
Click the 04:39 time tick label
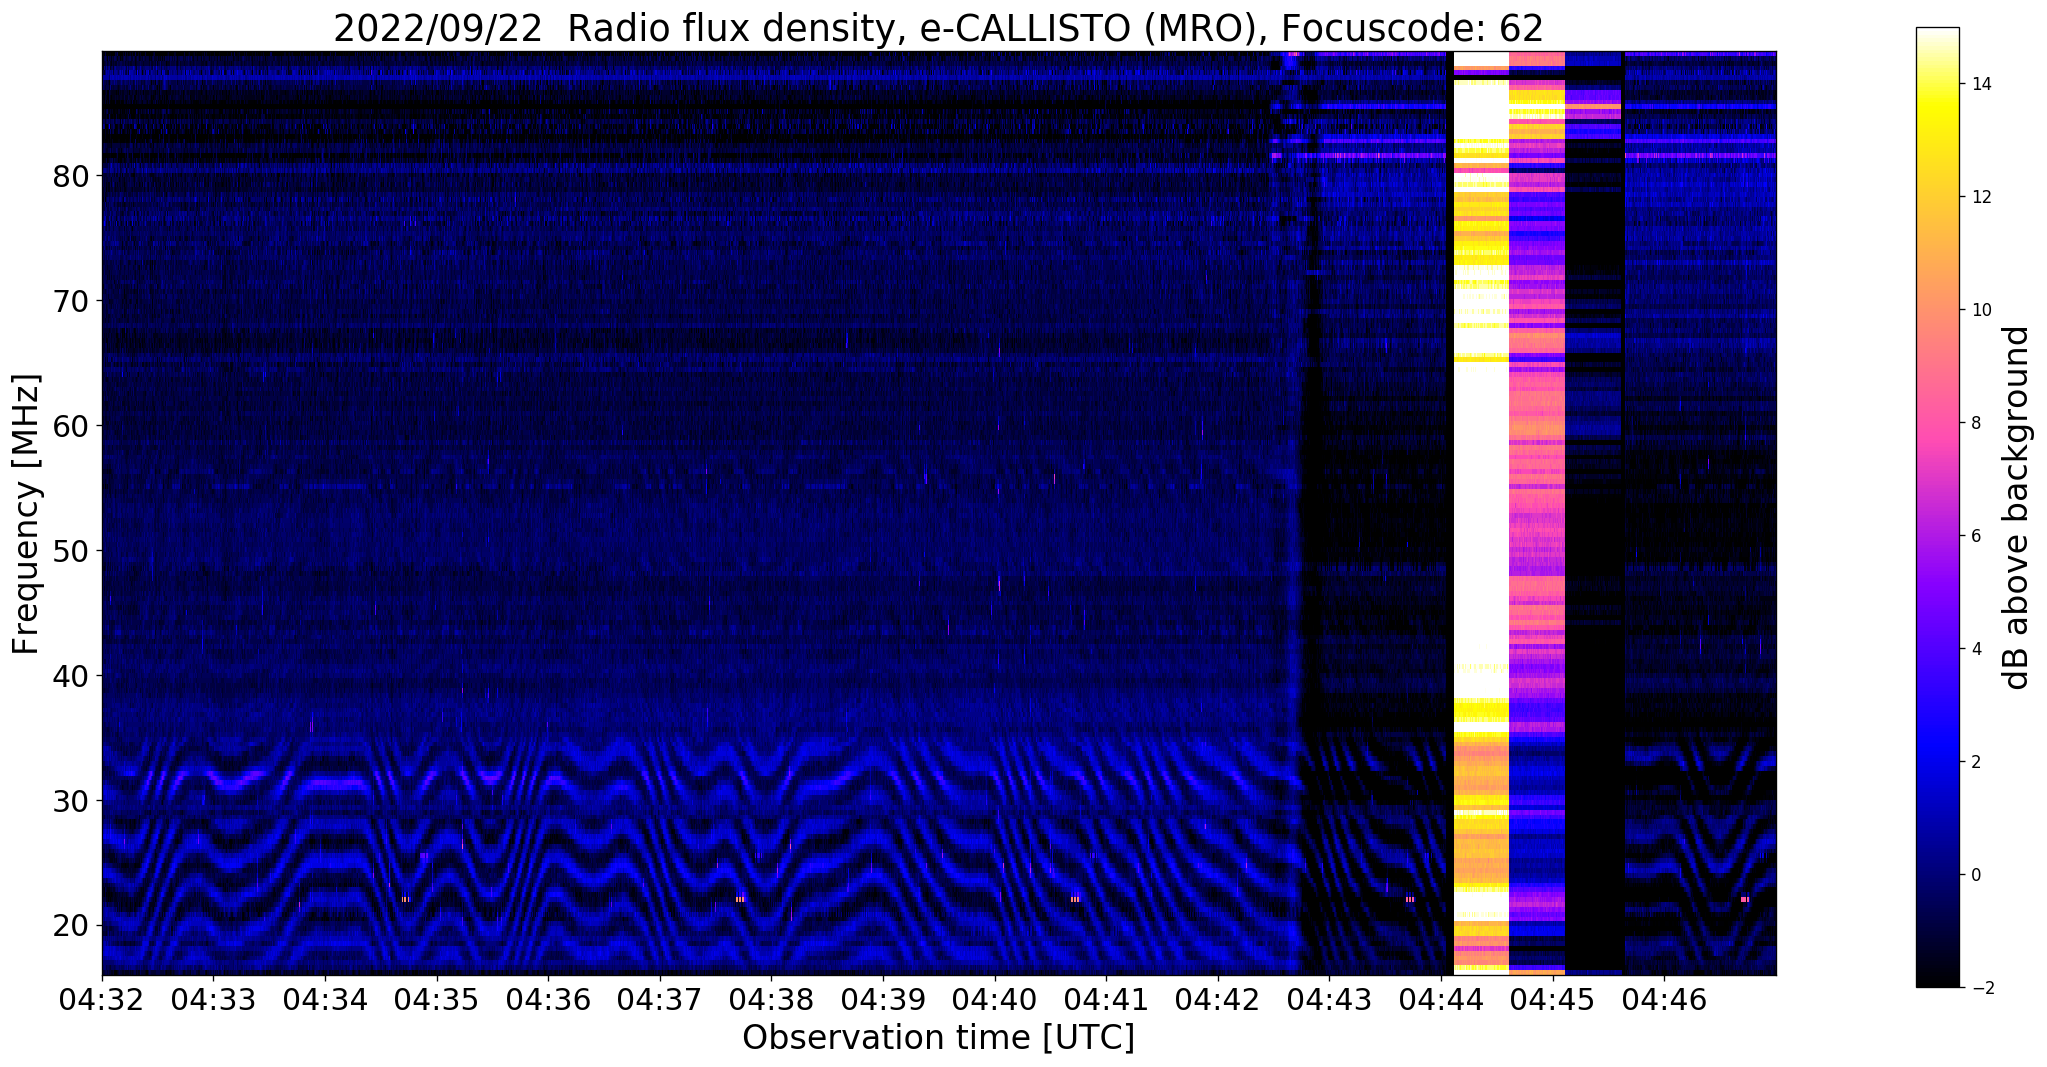[x=883, y=999]
